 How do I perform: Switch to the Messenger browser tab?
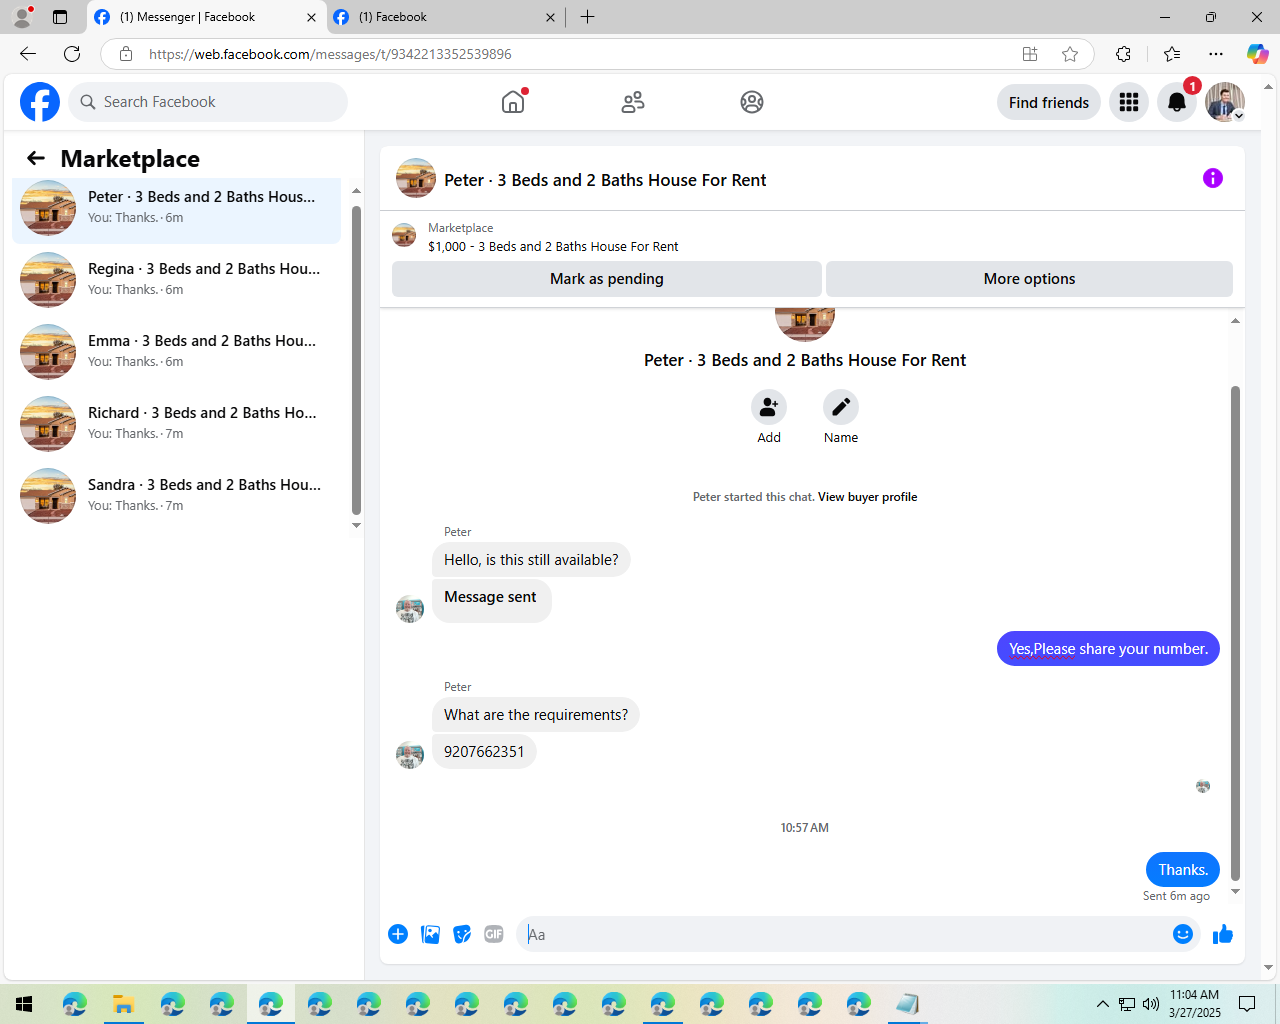(206, 17)
